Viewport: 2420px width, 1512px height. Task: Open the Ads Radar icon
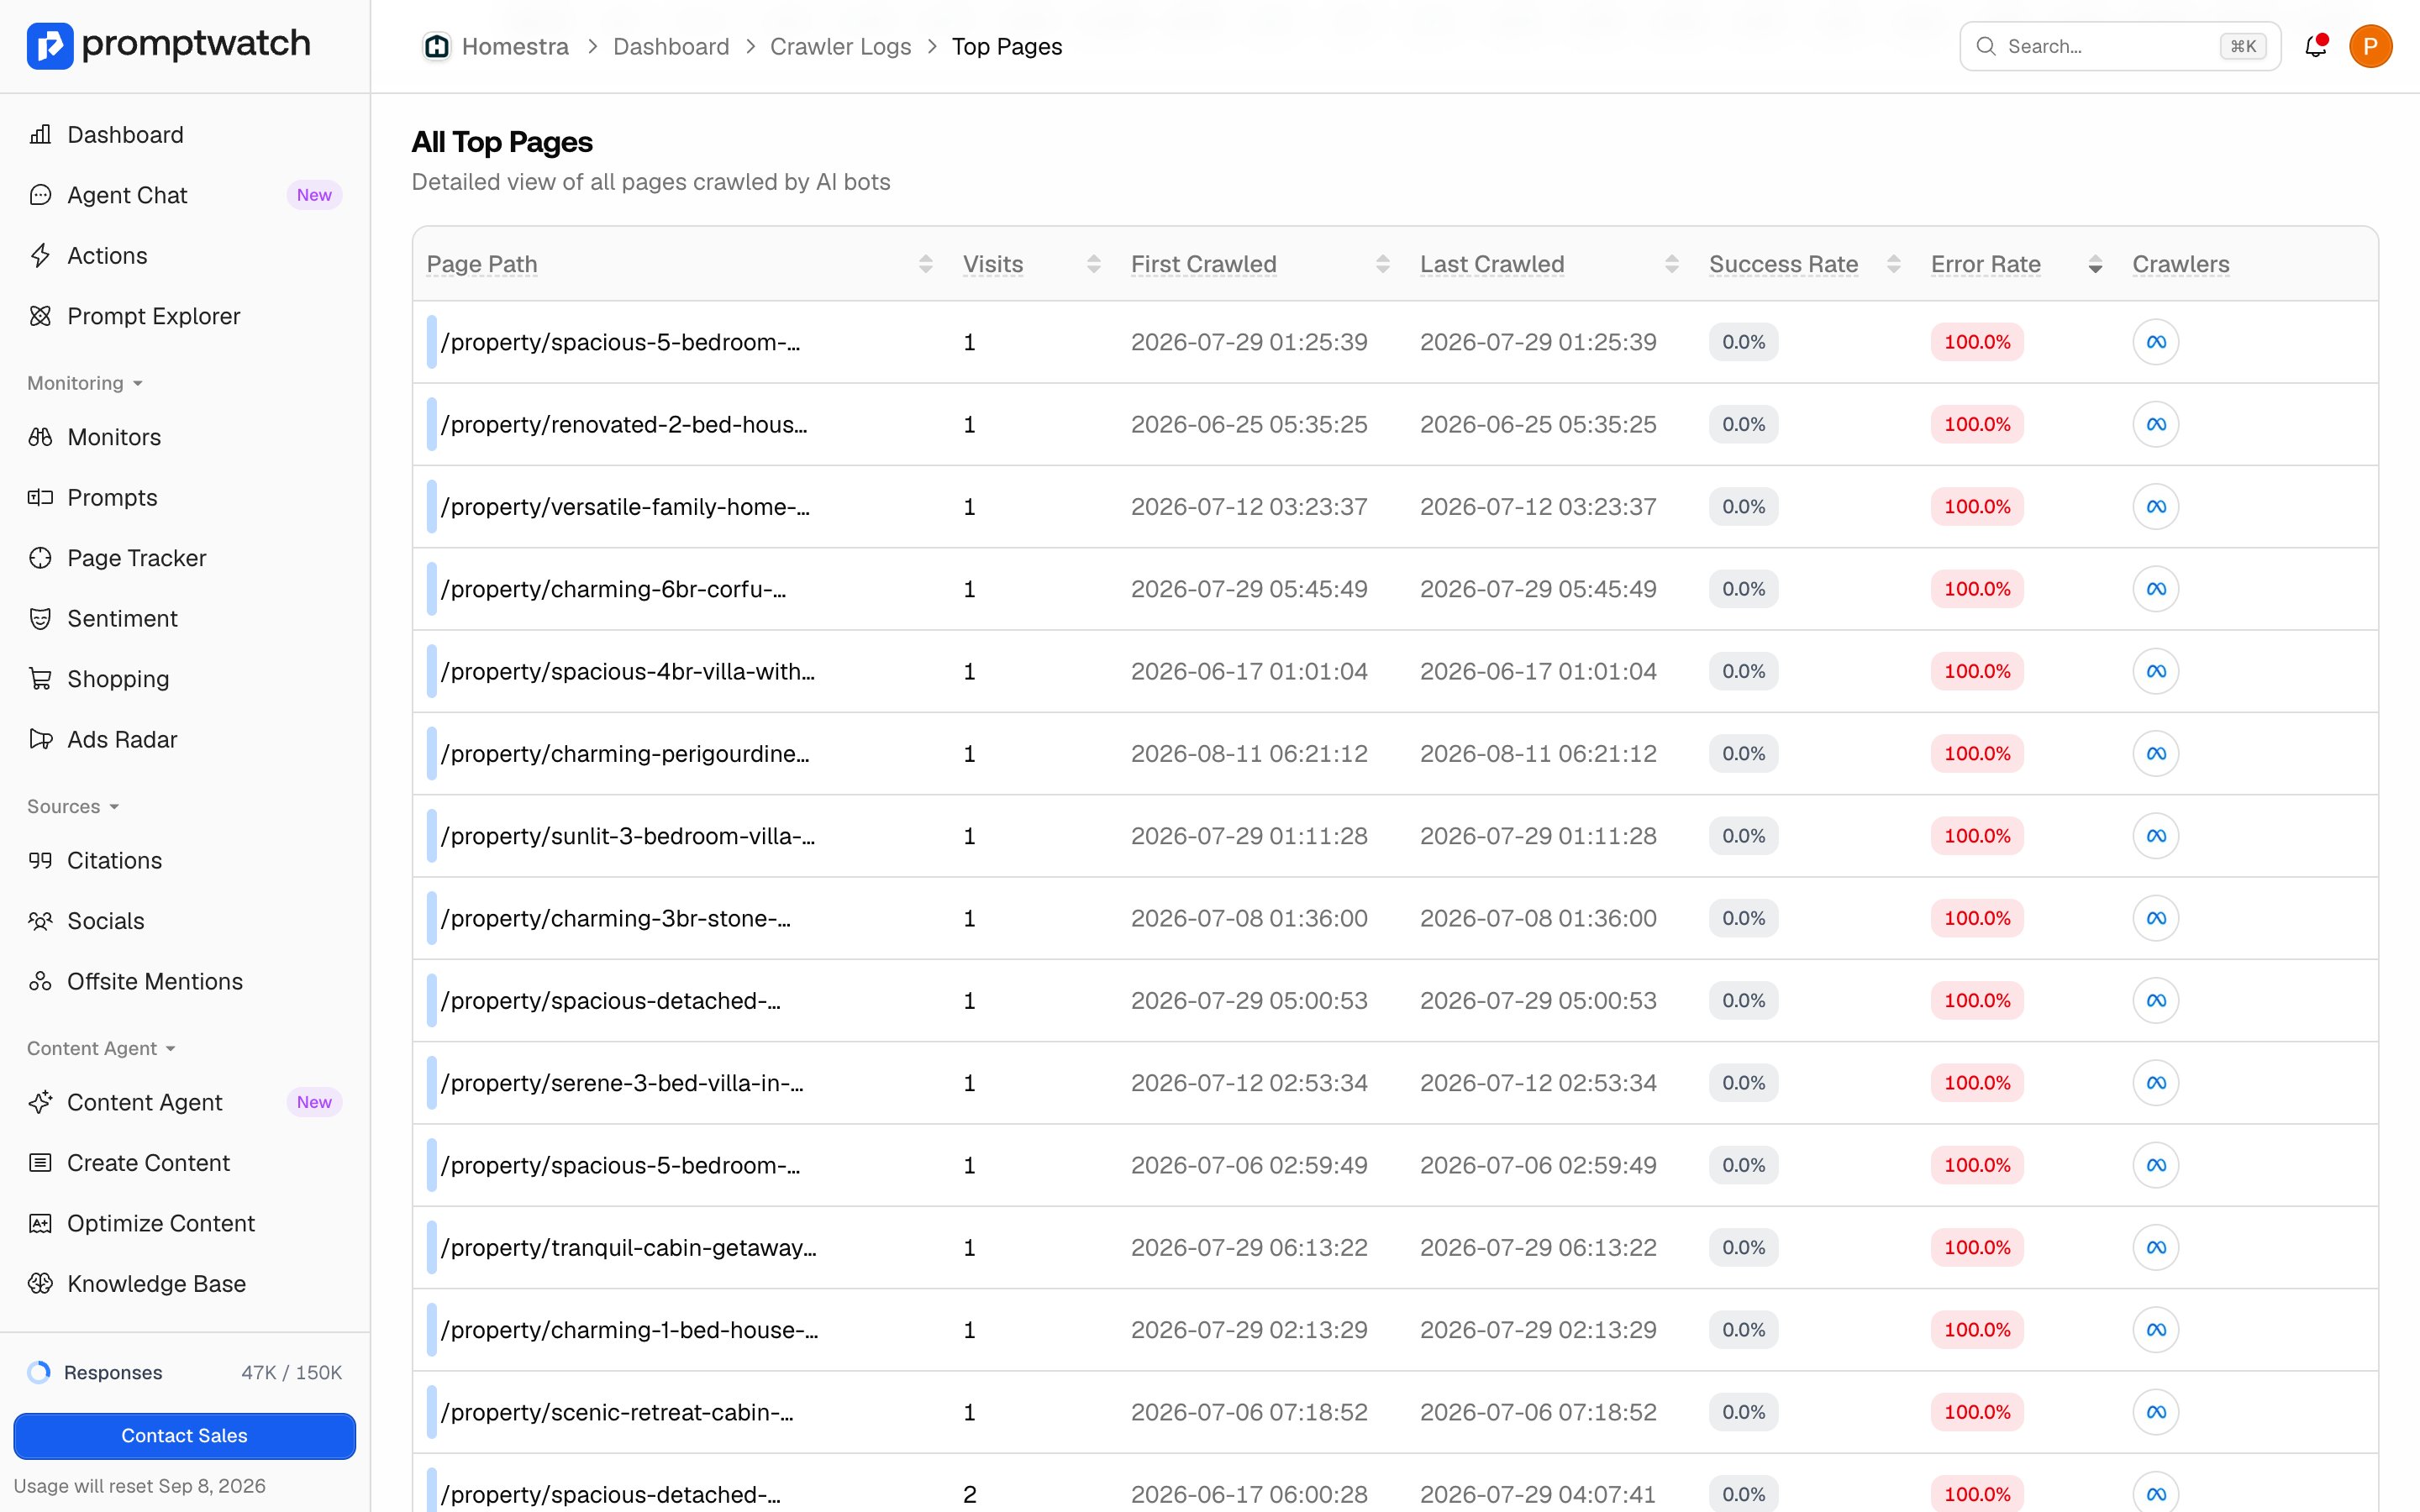point(40,740)
